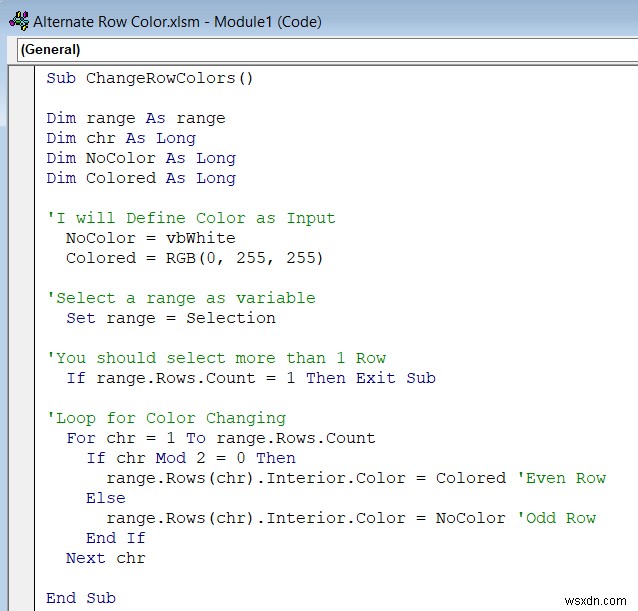Viewport: 638px width, 611px height.
Task: Click the comment 'I will Define Color as Input'
Action: click(191, 218)
